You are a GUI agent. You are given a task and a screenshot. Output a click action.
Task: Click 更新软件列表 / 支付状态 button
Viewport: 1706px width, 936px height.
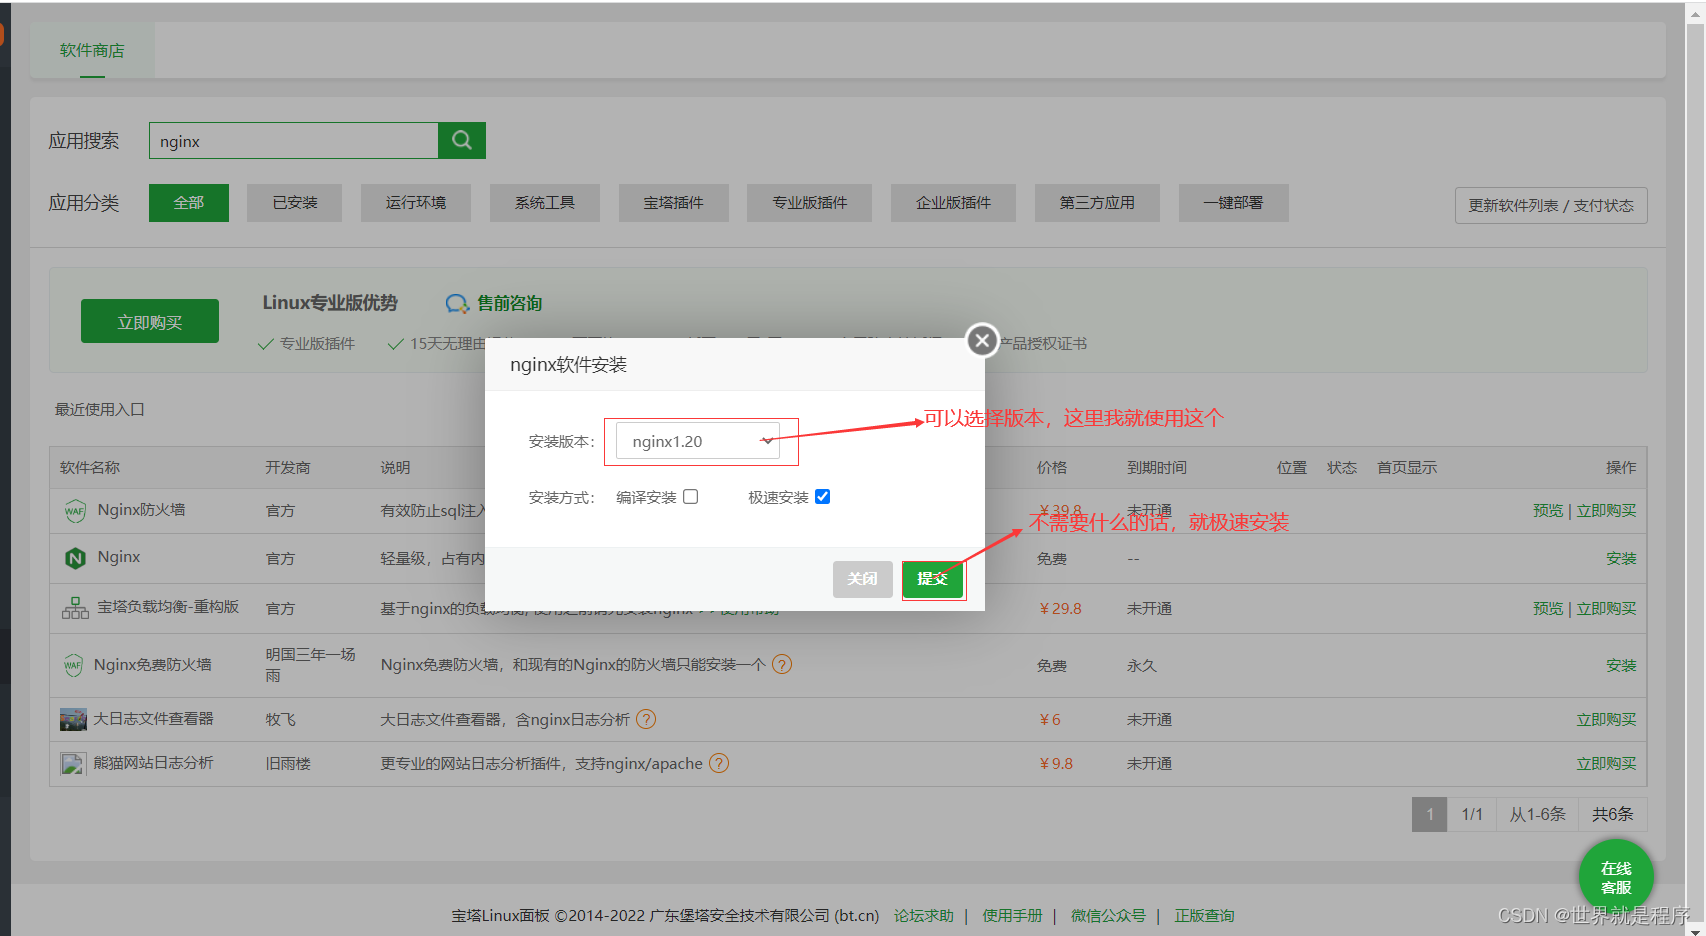[1551, 205]
